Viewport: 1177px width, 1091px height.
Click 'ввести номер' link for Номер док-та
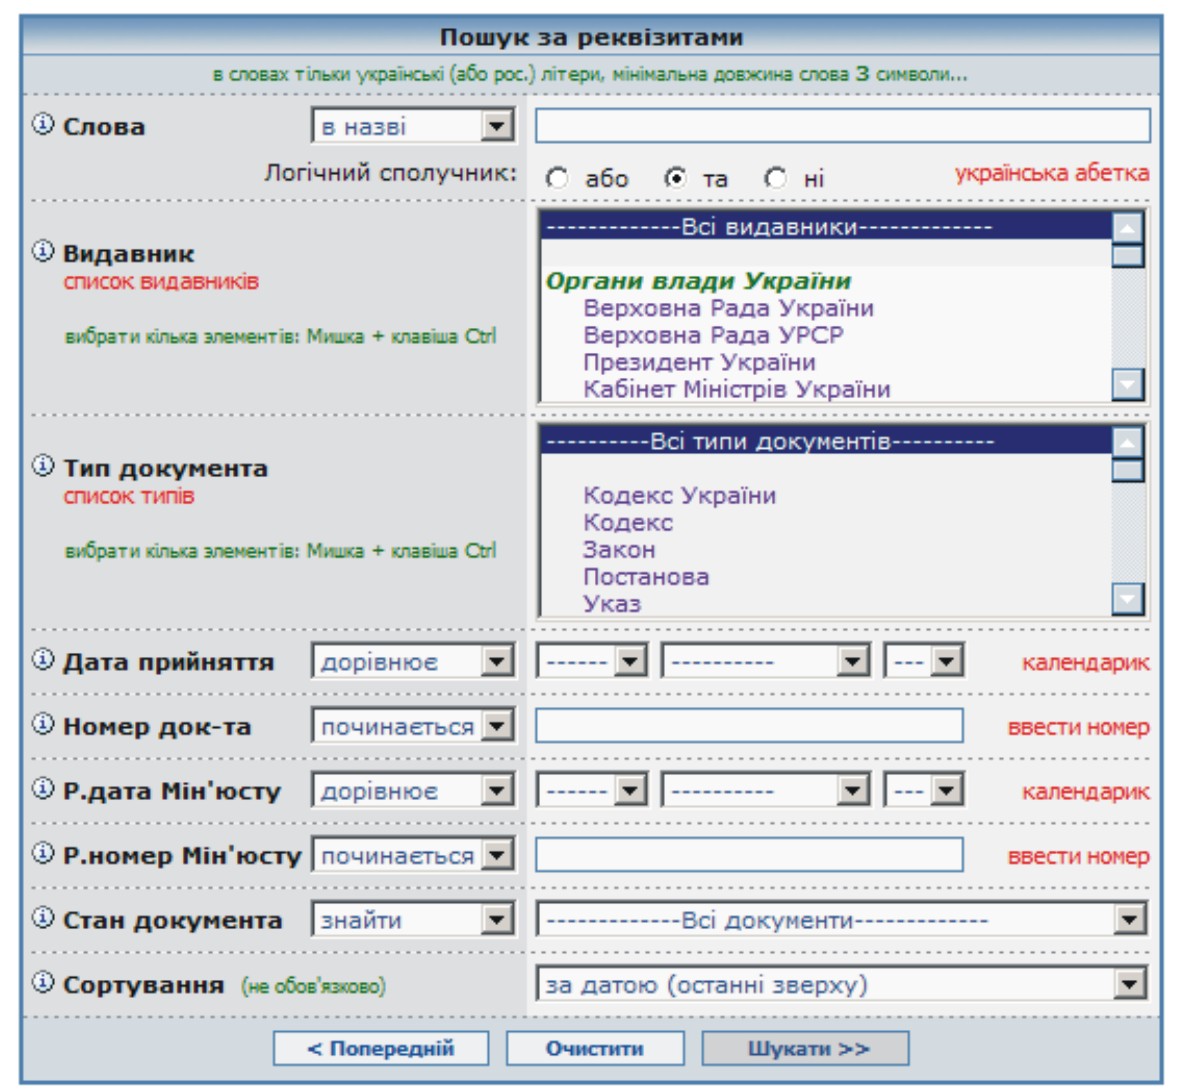[x=1078, y=727]
